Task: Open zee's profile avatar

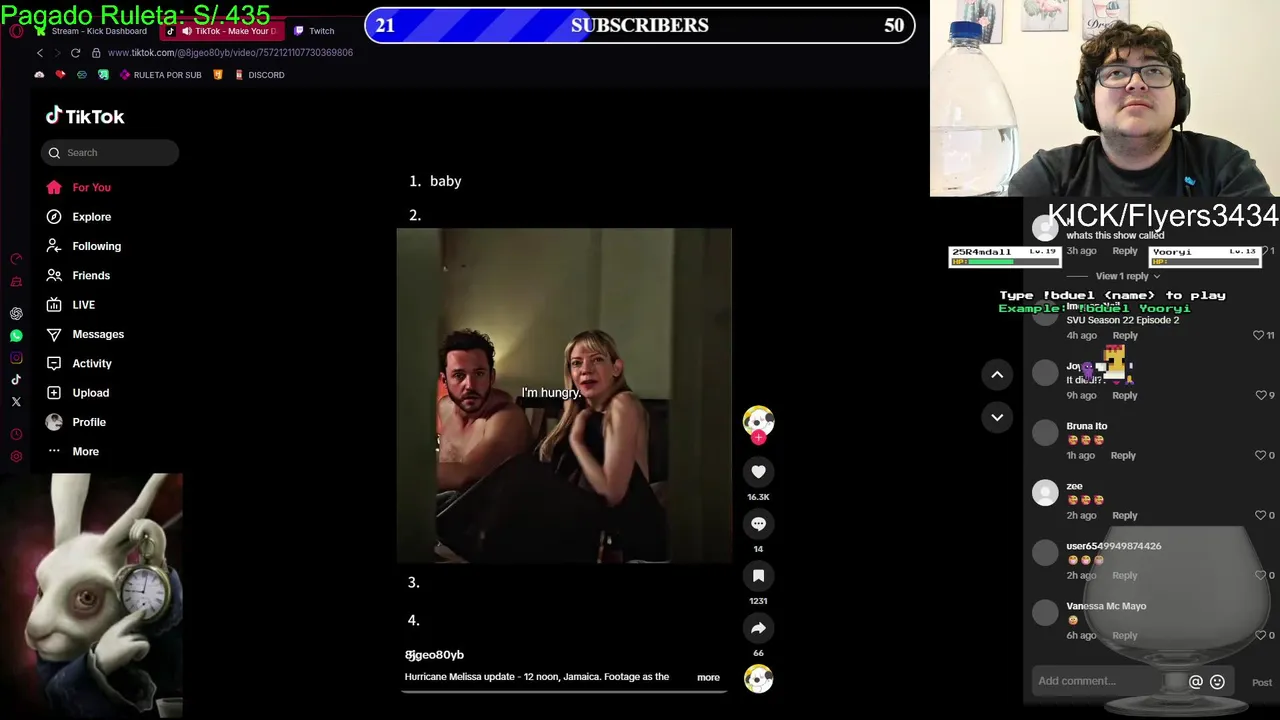Action: (x=1045, y=493)
